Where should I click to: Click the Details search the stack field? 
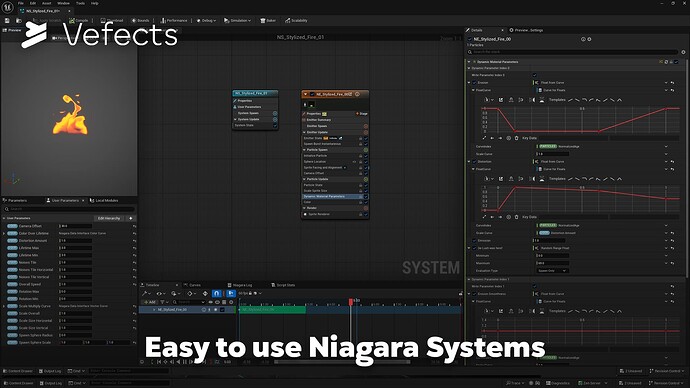coord(573,52)
